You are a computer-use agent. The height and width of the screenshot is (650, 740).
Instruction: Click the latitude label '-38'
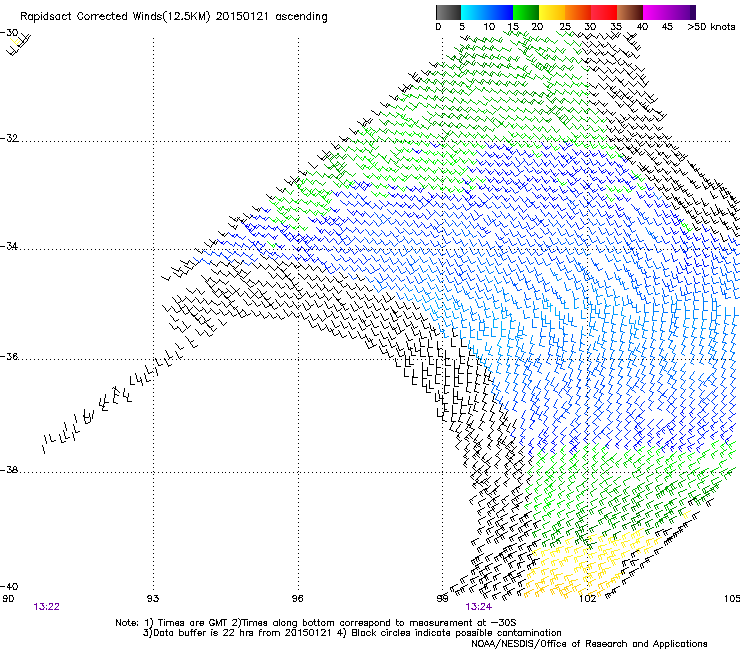(x=9, y=470)
